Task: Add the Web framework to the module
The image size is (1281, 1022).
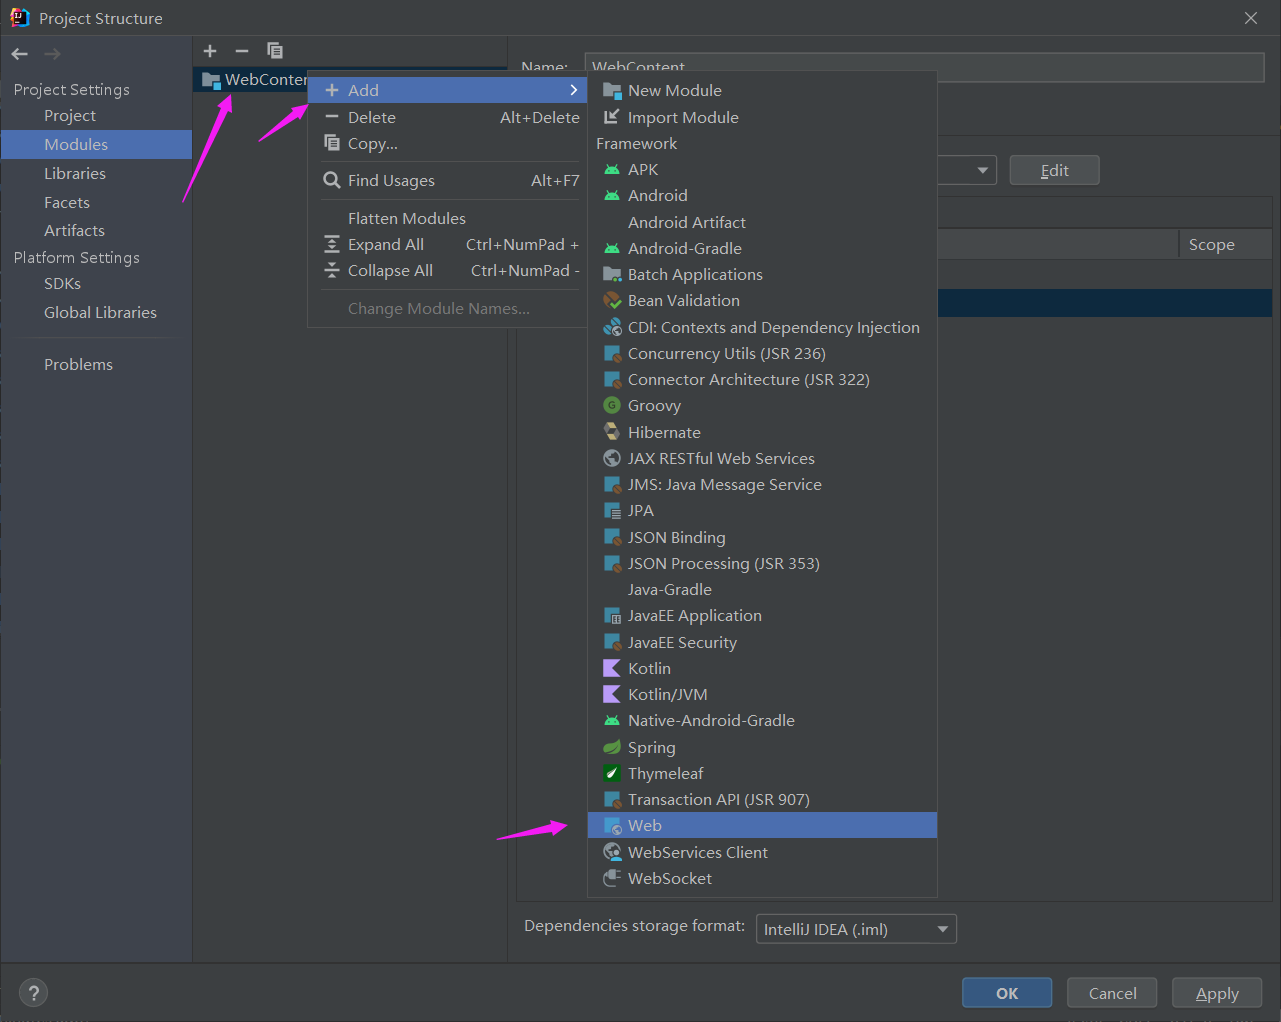Action: pos(762,826)
